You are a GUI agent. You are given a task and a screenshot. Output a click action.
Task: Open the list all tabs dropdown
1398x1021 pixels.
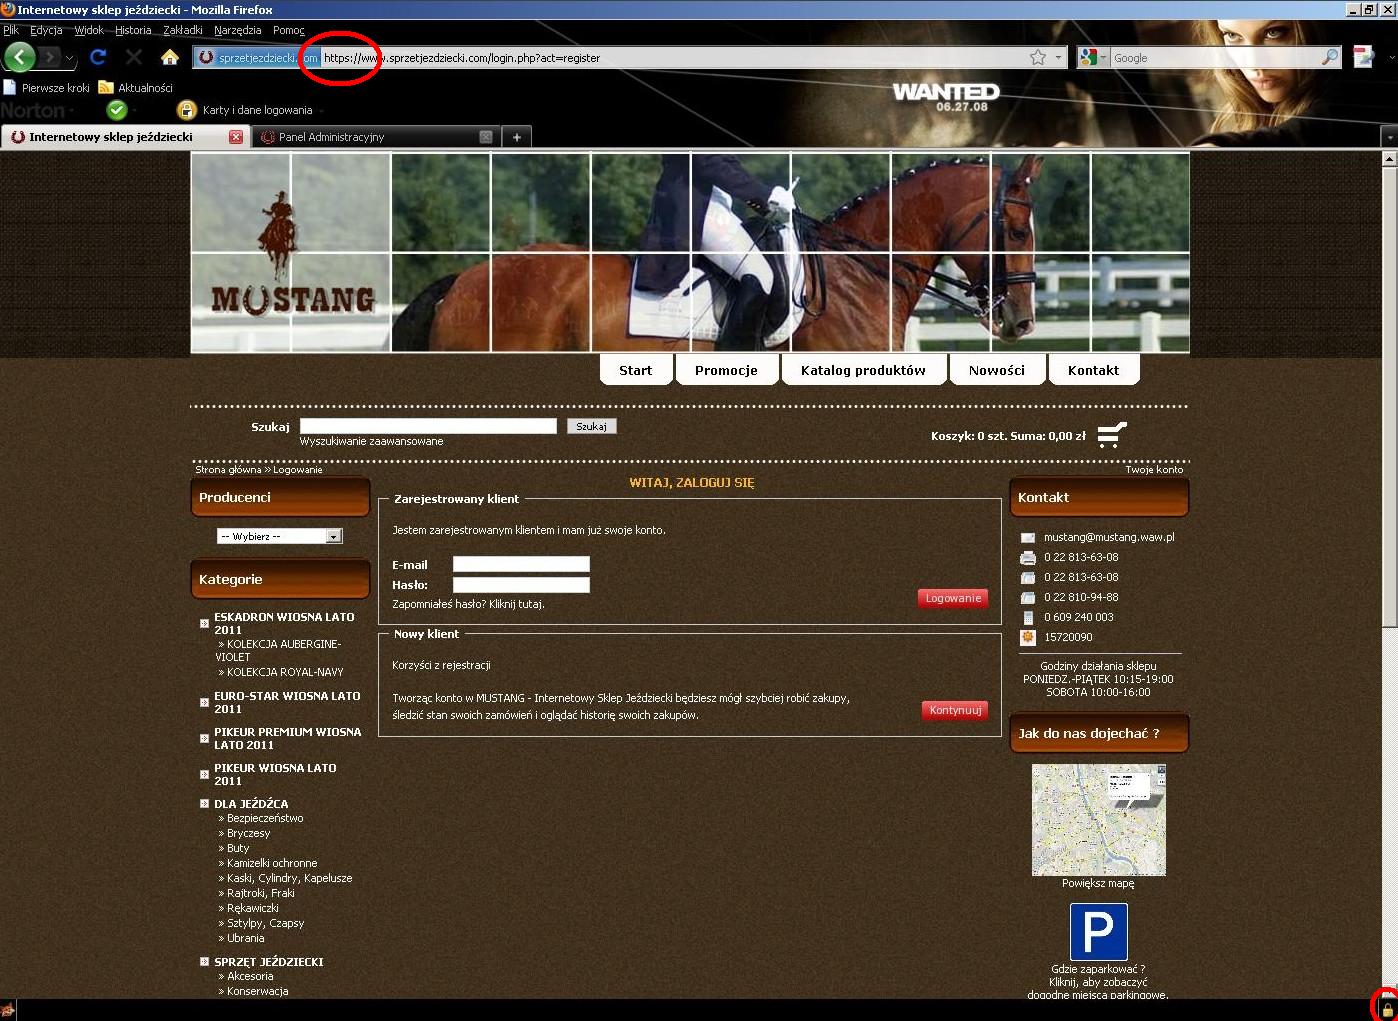[x=1388, y=137]
